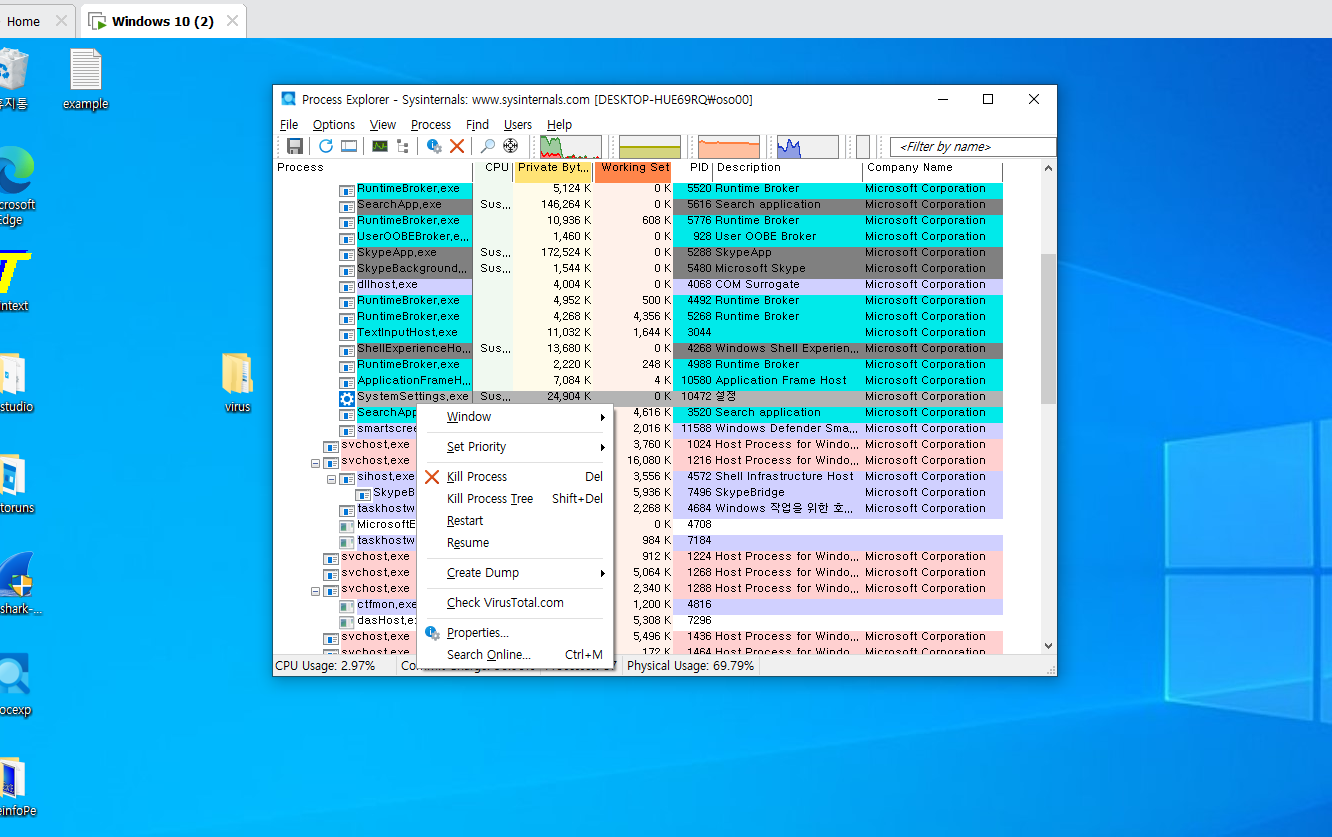Image resolution: width=1332 pixels, height=837 pixels.
Task: Click the orange physical memory mini graph
Action: pos(729,147)
